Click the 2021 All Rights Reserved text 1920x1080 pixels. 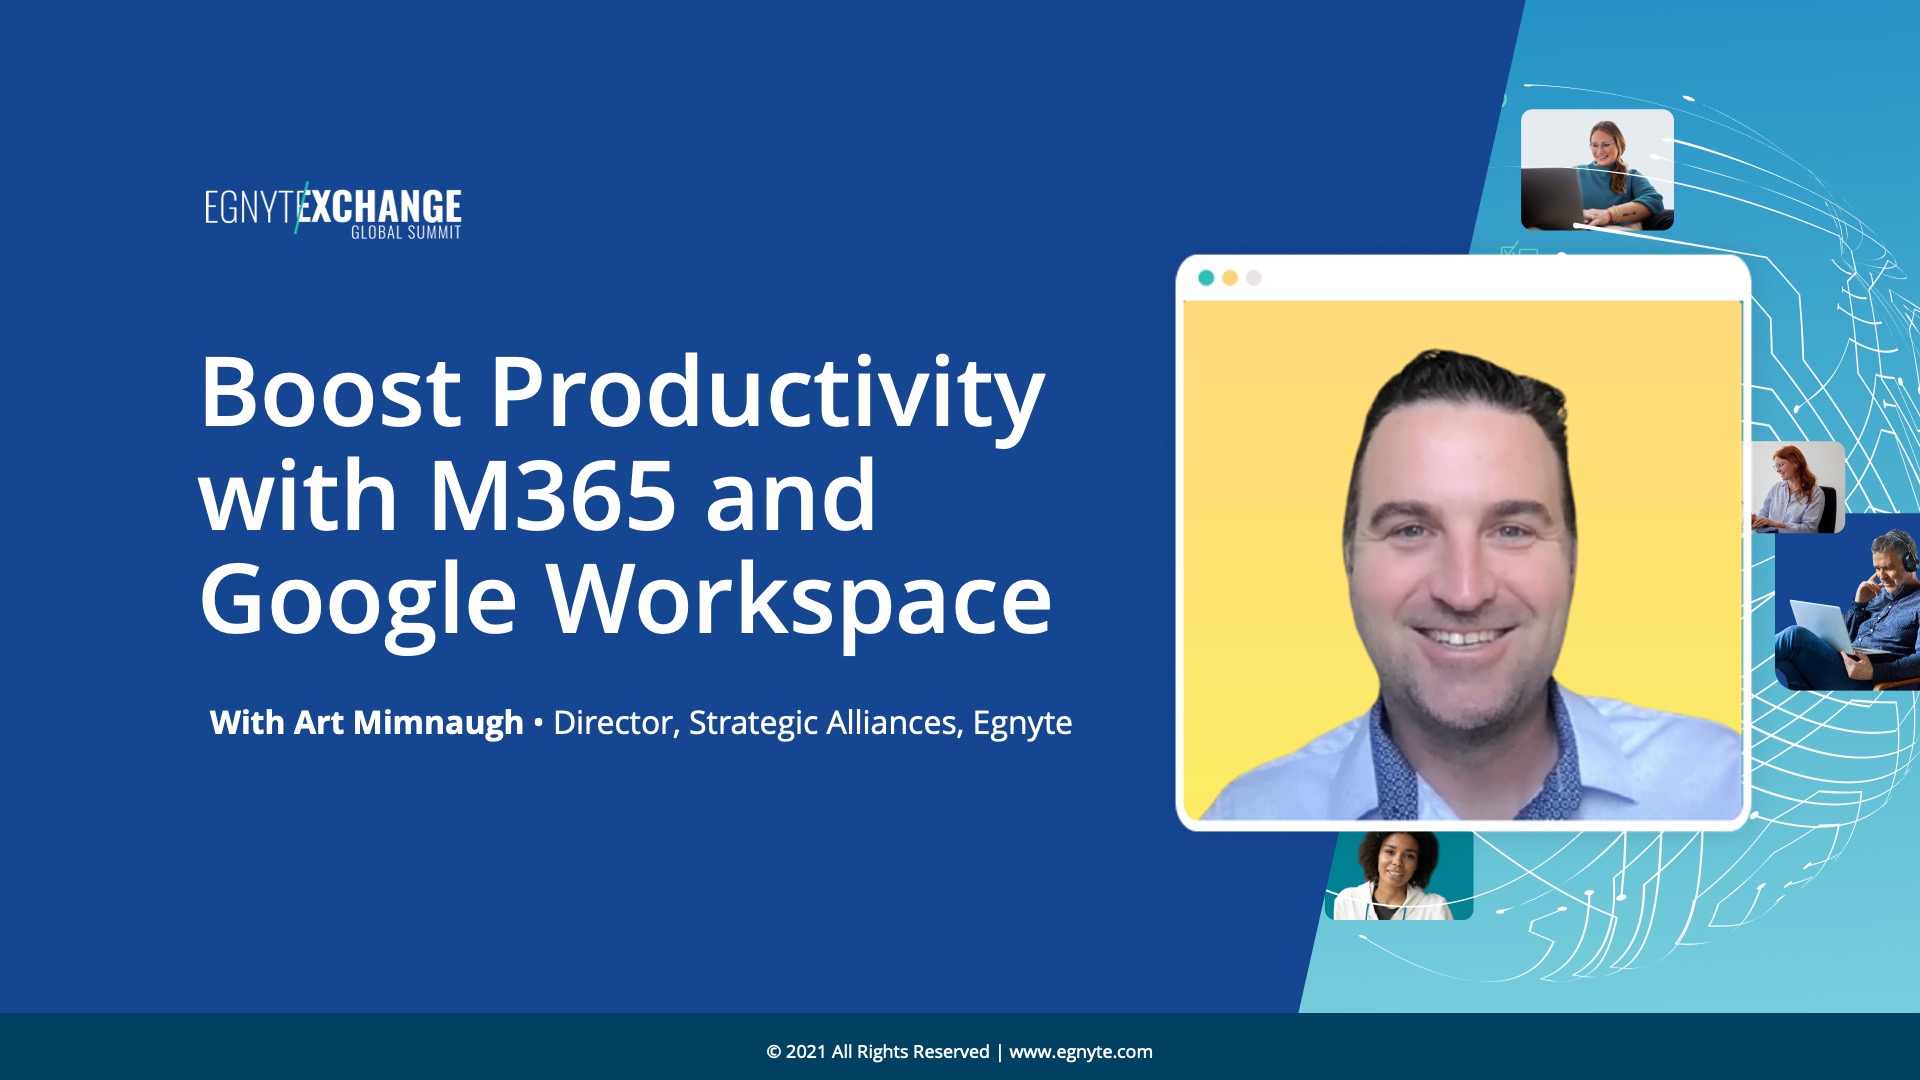pyautogui.click(x=877, y=1051)
